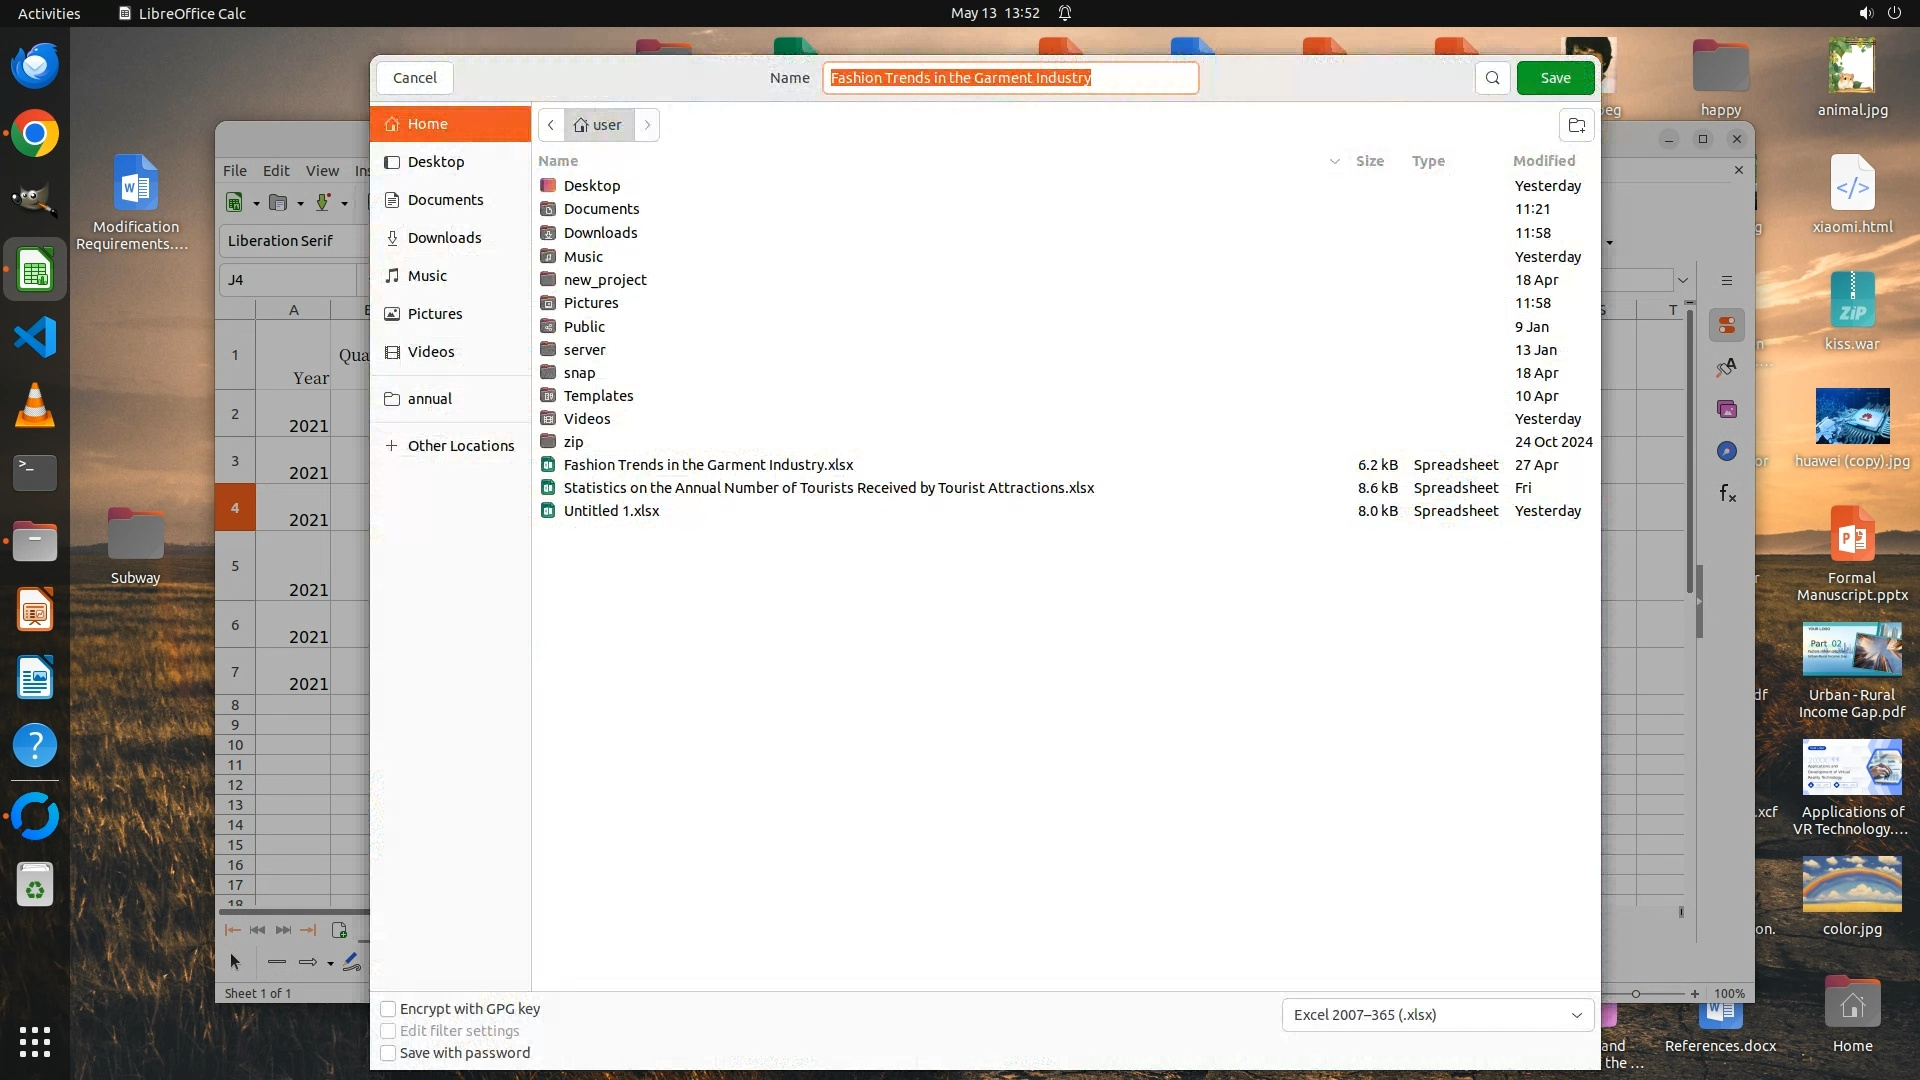
Task: Click the green Save button
Action: tap(1554, 78)
